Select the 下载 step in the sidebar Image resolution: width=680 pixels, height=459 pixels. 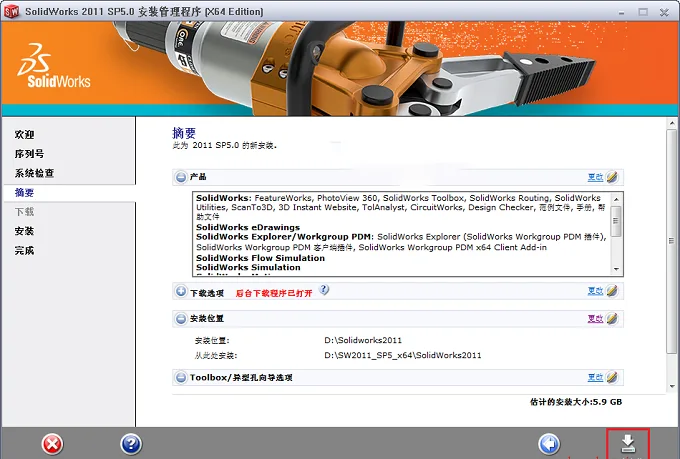tap(24, 212)
